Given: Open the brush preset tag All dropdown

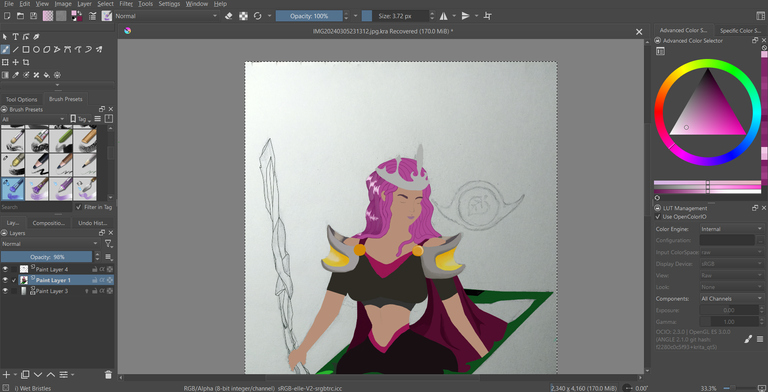Looking at the screenshot, I should point(33,119).
